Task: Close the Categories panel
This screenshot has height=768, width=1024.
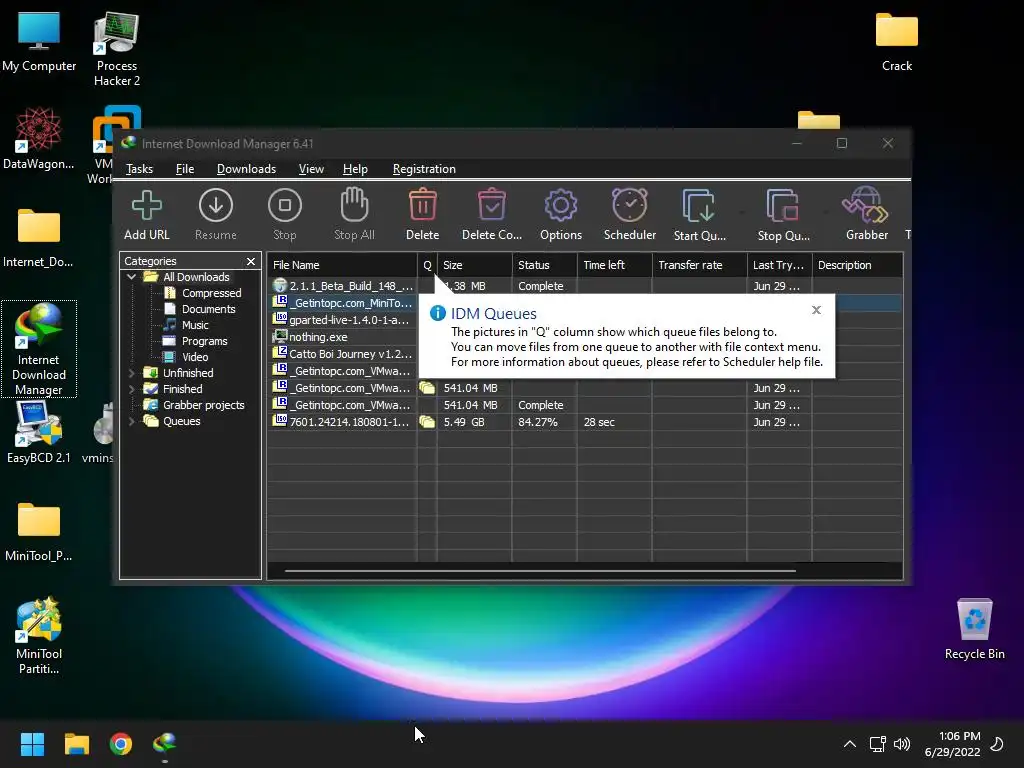Action: [x=251, y=261]
